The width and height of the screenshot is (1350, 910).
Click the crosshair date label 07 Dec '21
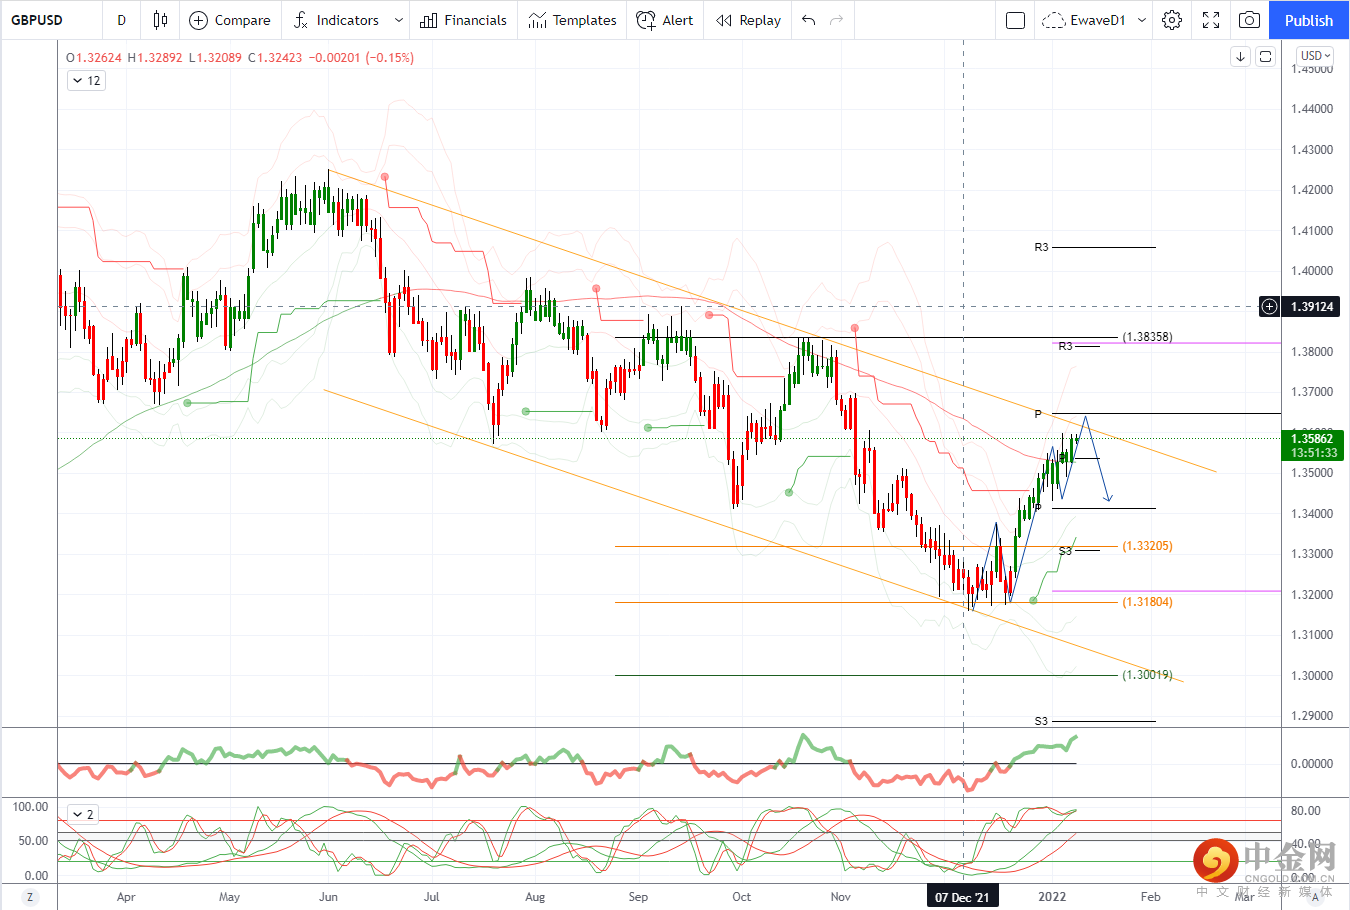click(x=962, y=897)
